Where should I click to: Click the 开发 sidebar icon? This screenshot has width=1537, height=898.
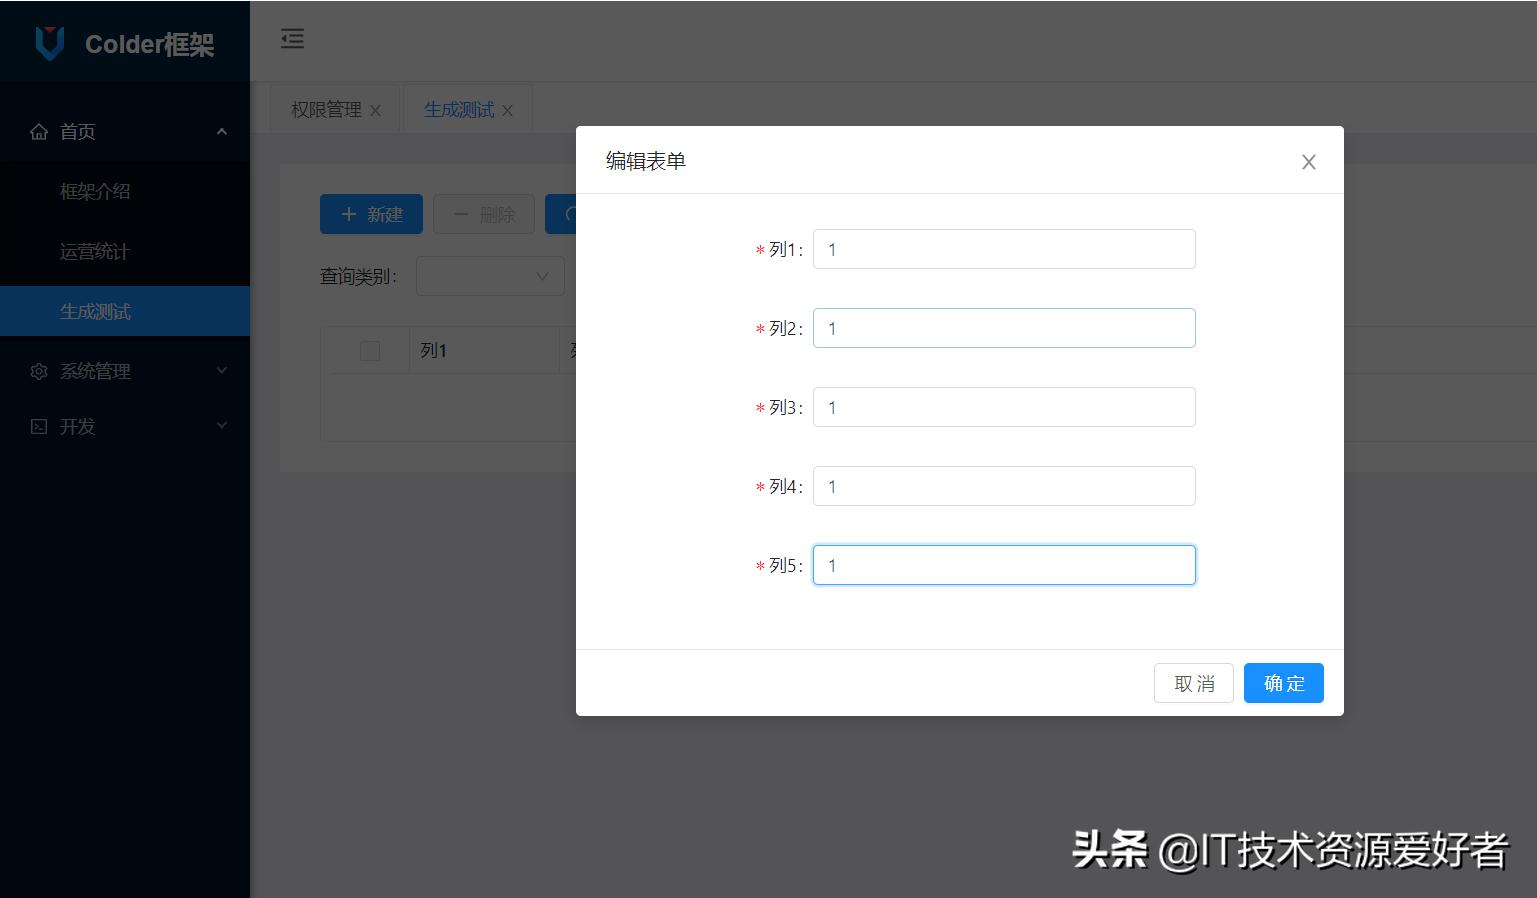[38, 427]
